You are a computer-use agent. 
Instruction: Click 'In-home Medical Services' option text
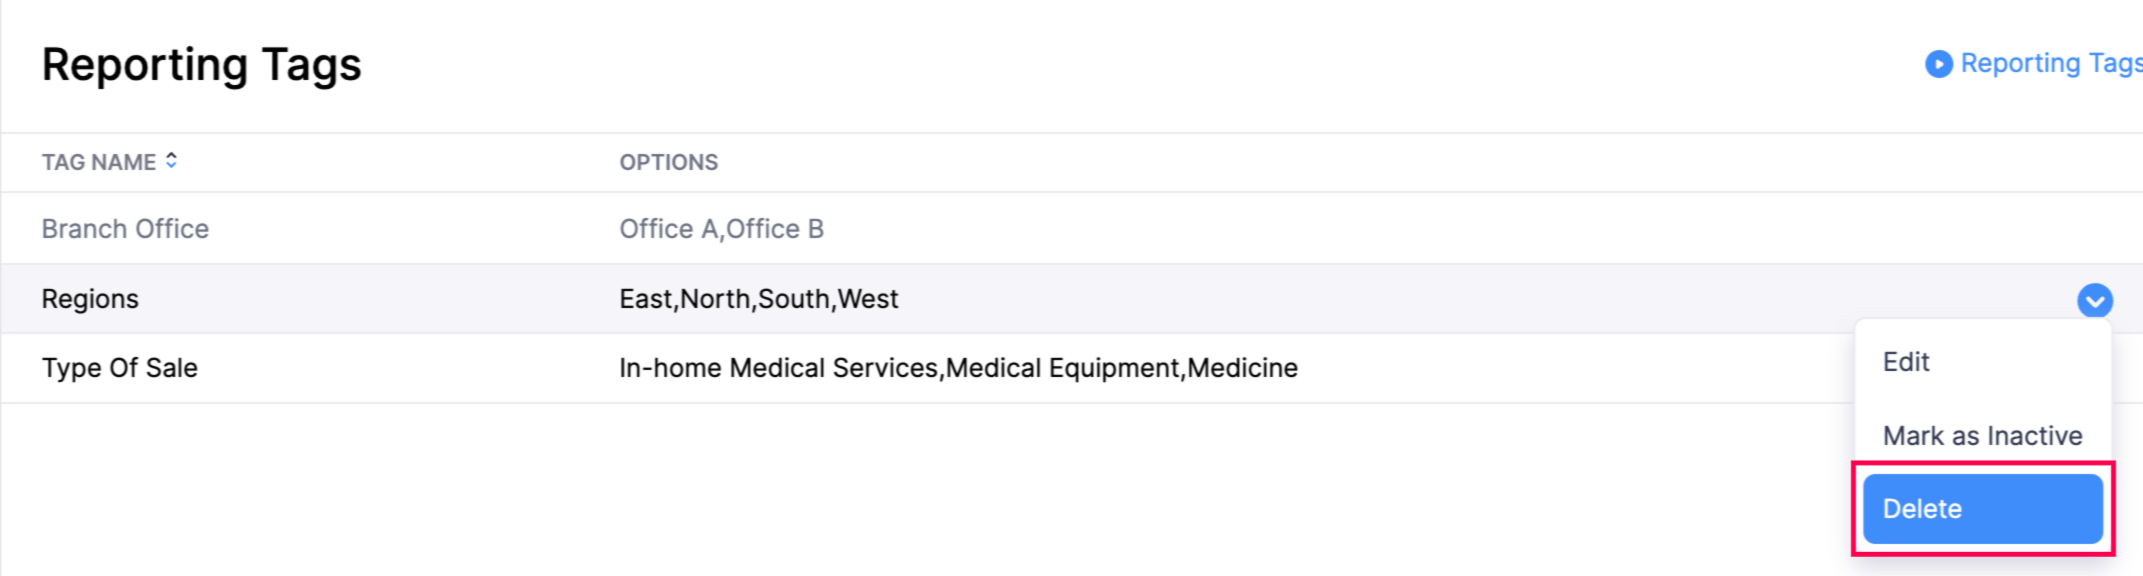point(778,368)
